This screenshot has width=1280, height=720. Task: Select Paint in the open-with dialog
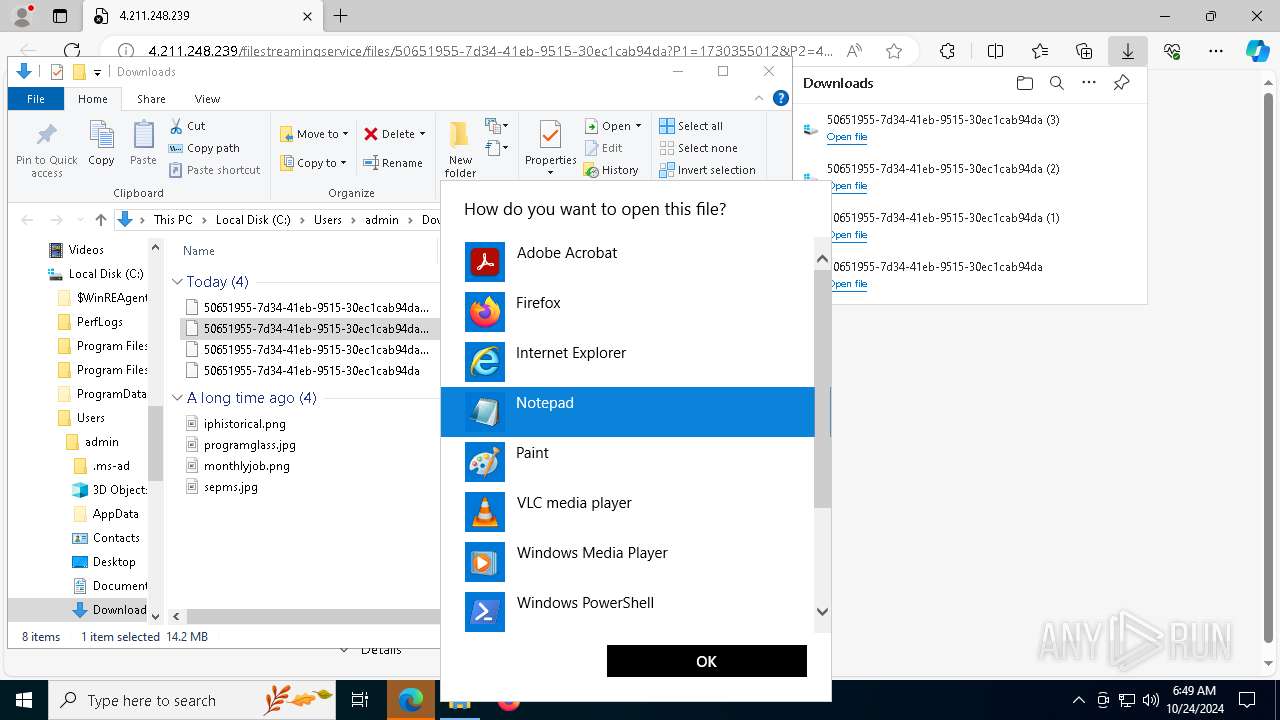[628, 462]
